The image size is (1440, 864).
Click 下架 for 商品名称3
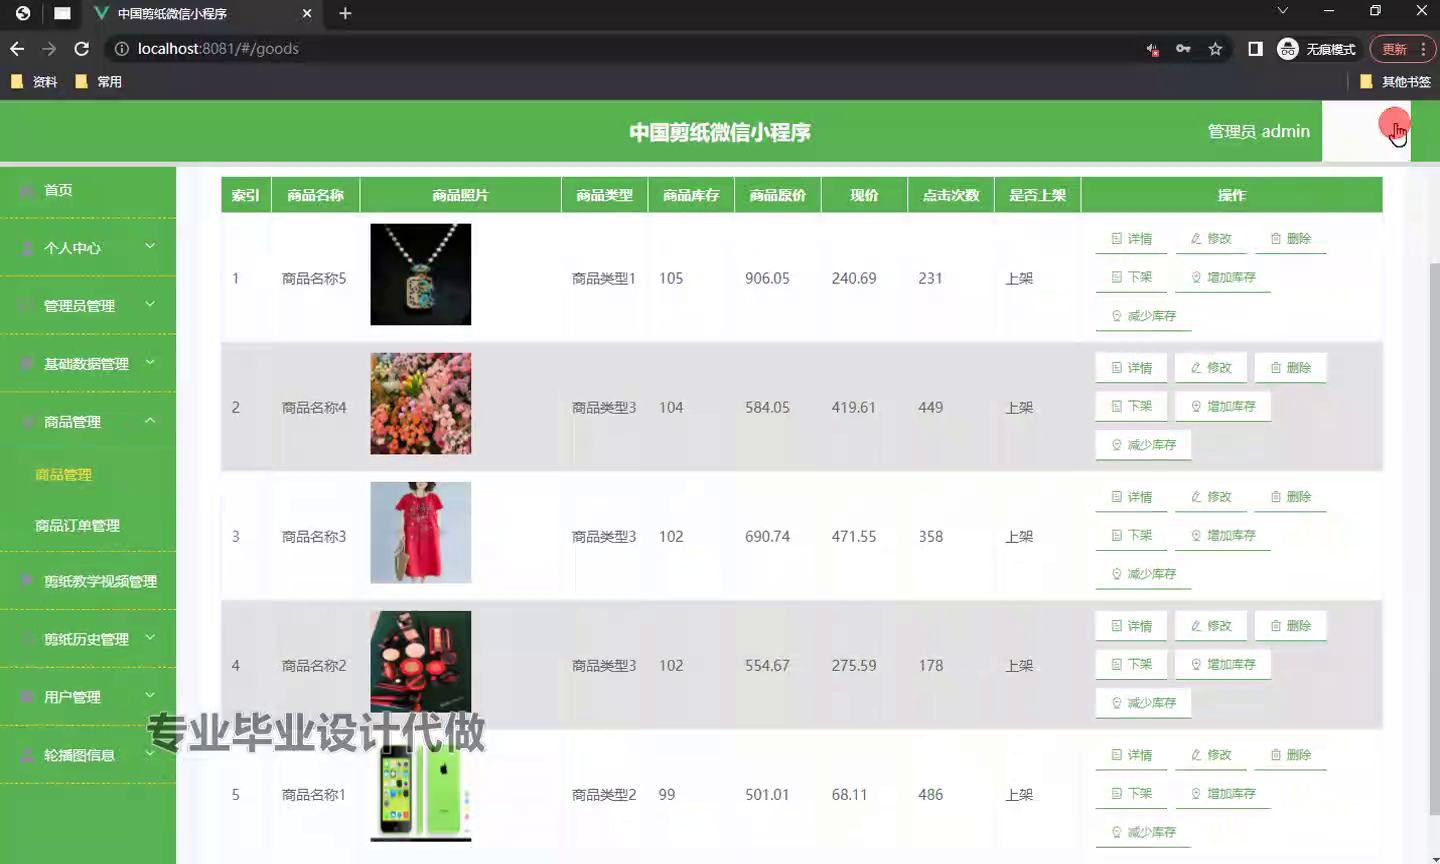click(x=1131, y=535)
